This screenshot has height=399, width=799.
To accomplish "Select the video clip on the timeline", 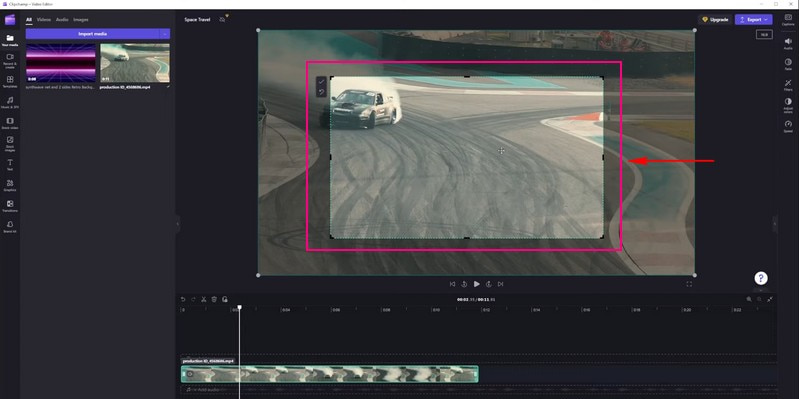I will (330, 374).
